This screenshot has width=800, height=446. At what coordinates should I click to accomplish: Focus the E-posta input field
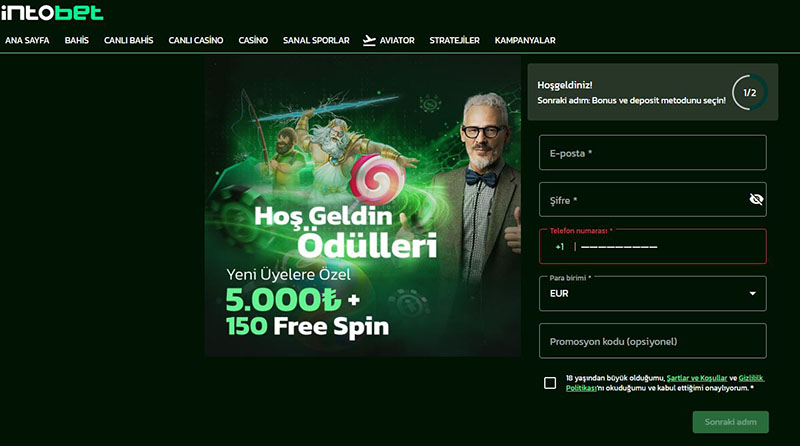click(653, 153)
